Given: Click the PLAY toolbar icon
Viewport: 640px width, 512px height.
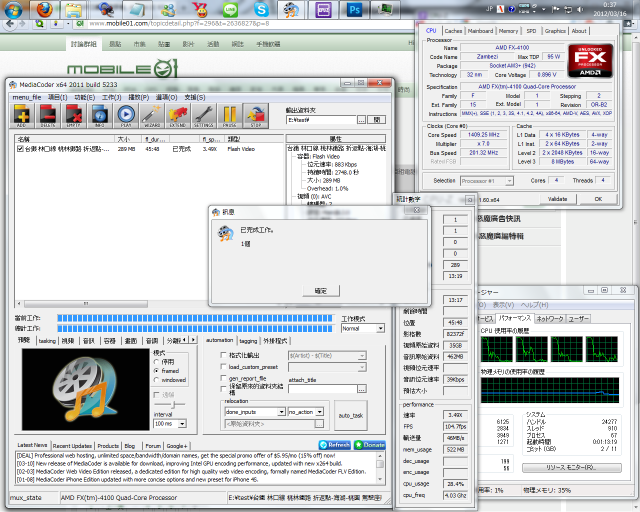Looking at the screenshot, I should [x=126, y=116].
